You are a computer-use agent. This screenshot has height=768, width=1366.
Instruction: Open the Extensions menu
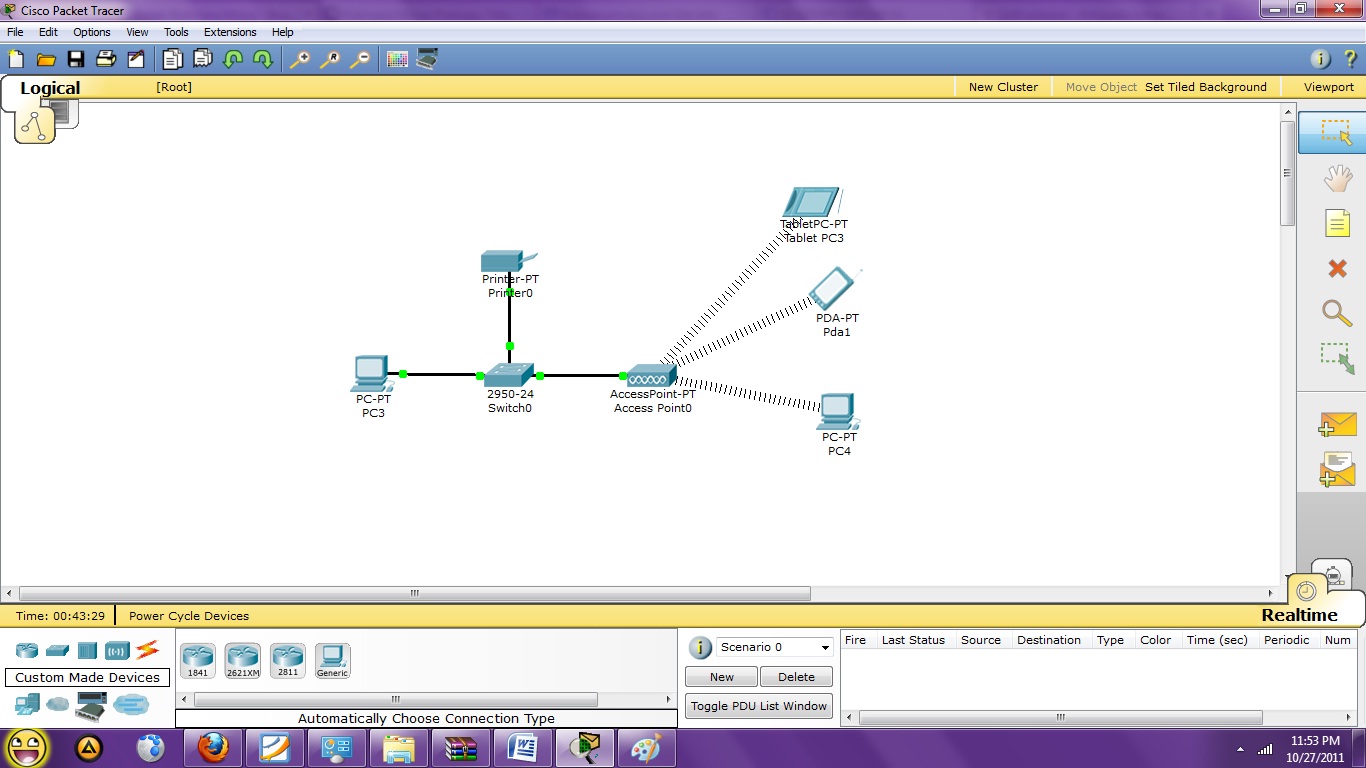click(x=229, y=31)
